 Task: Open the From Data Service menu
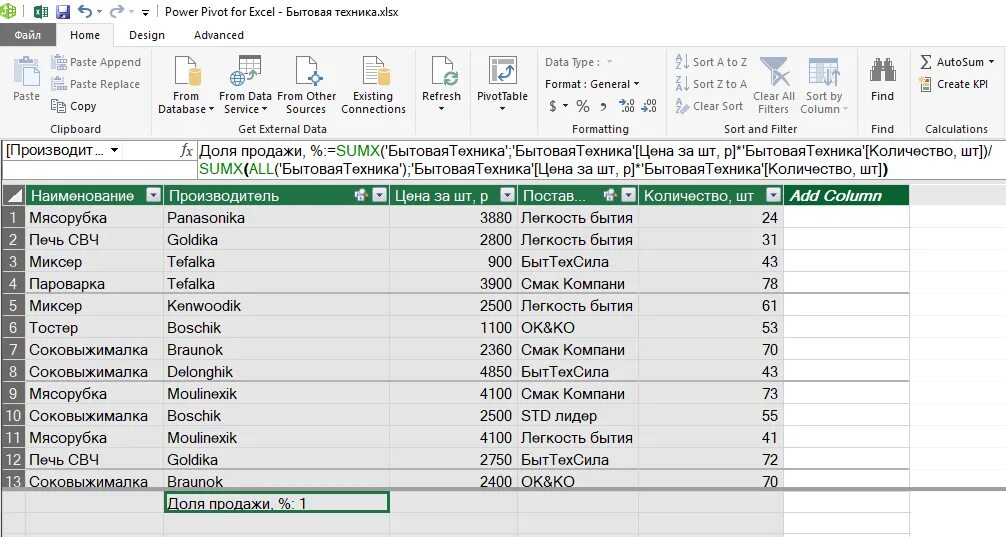click(245, 85)
